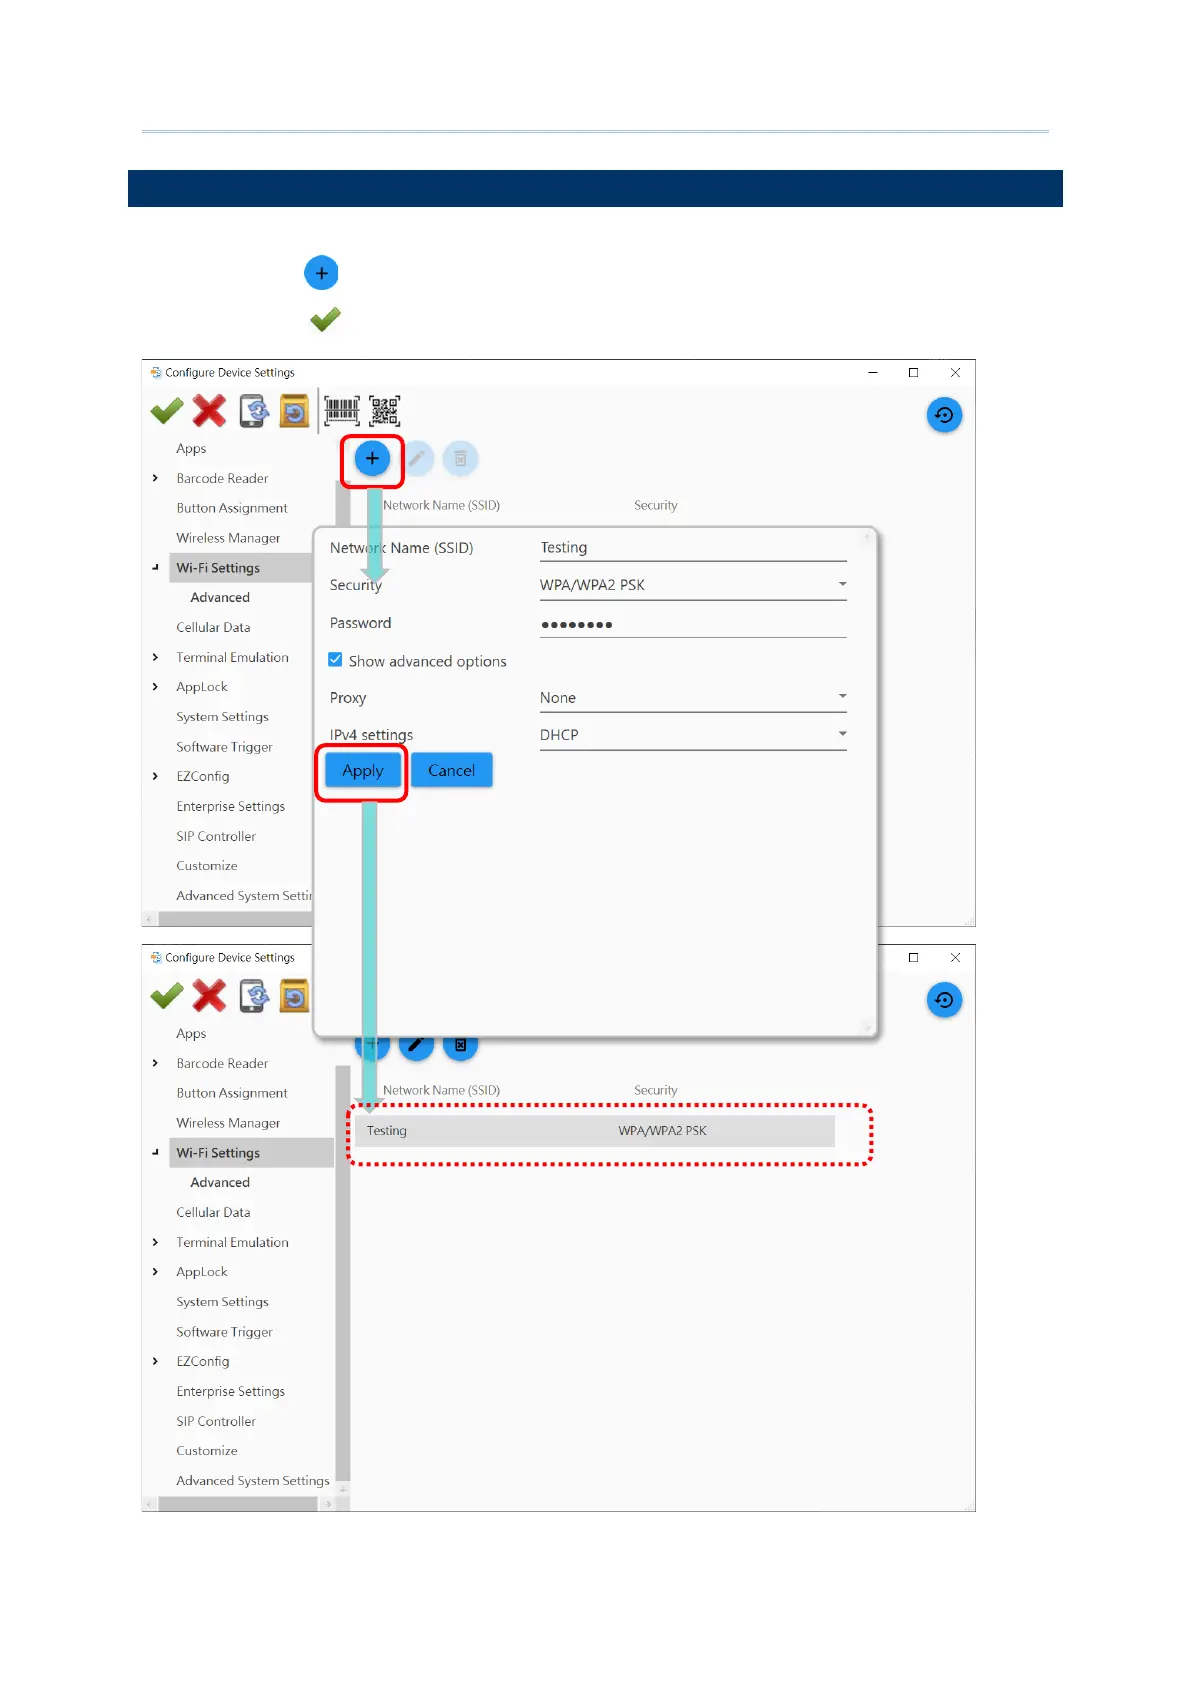Collapse Wi-Fi Settings node in upper window
1191x1683 pixels.
coord(155,567)
